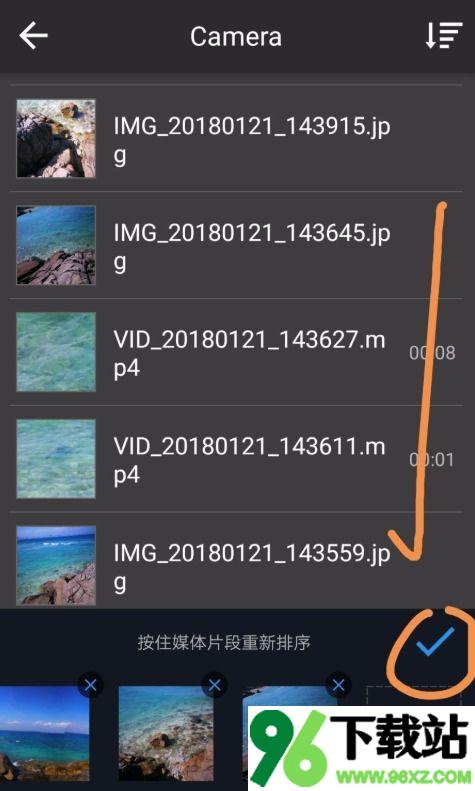Remove second selected clip with X
This screenshot has height=791, width=475.
(x=214, y=685)
